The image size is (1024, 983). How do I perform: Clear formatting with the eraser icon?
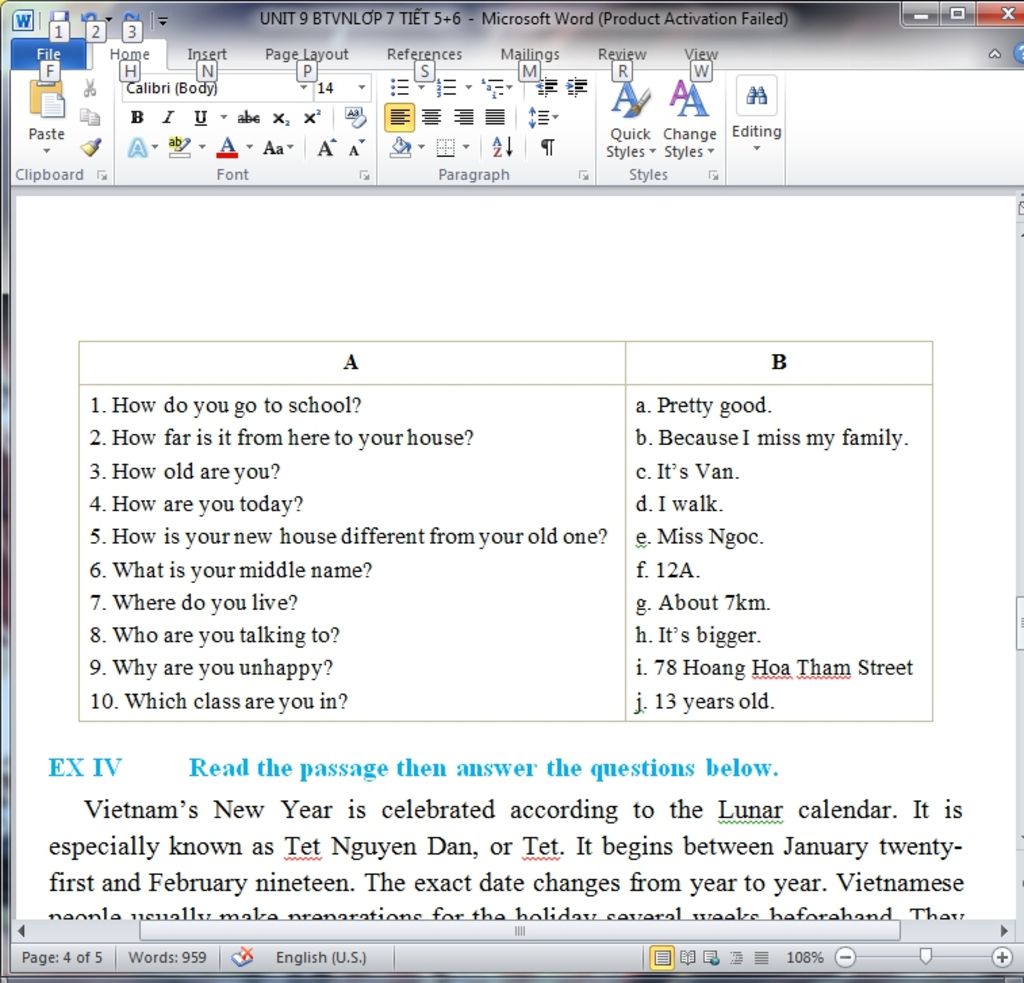[355, 118]
